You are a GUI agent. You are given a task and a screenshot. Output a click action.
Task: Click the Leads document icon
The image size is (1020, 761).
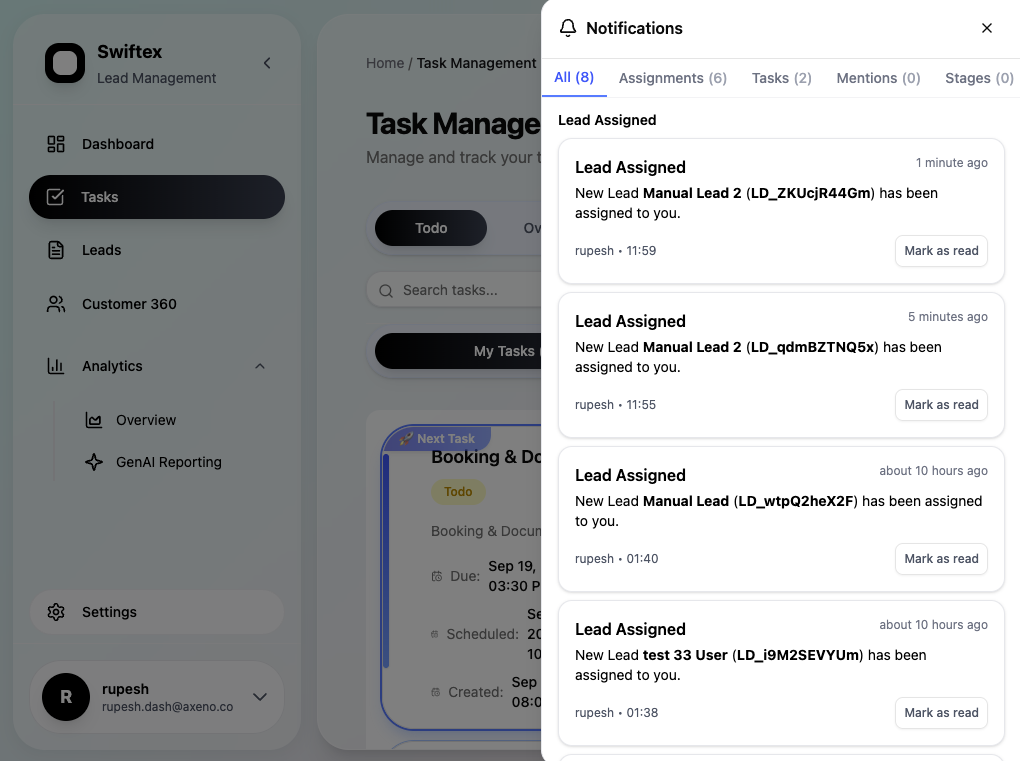[x=56, y=250]
